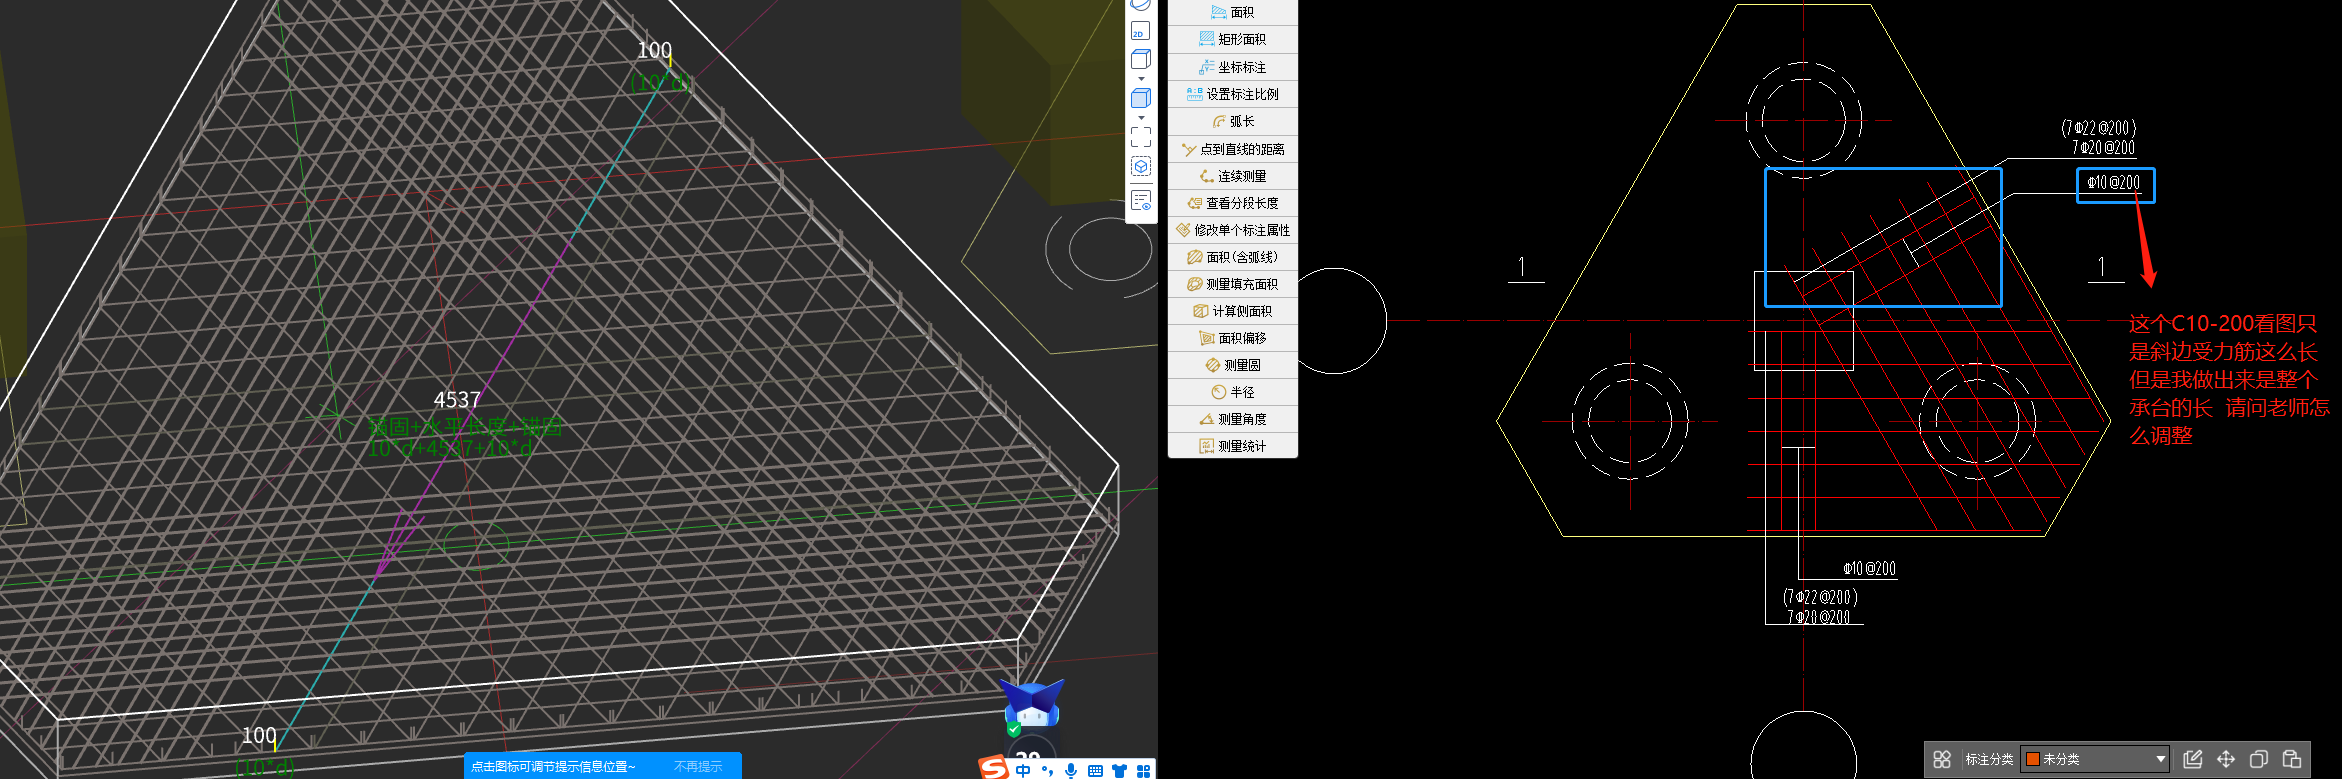Click the wireframe cube view icon

click(1140, 60)
